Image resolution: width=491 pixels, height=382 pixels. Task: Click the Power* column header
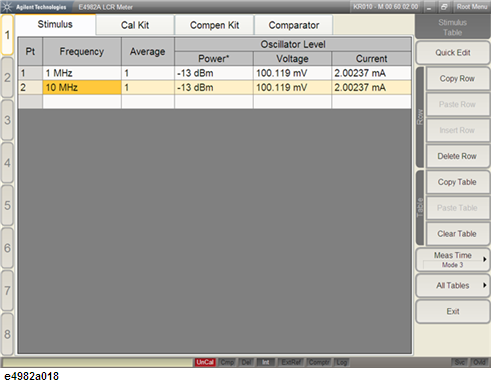click(214, 59)
